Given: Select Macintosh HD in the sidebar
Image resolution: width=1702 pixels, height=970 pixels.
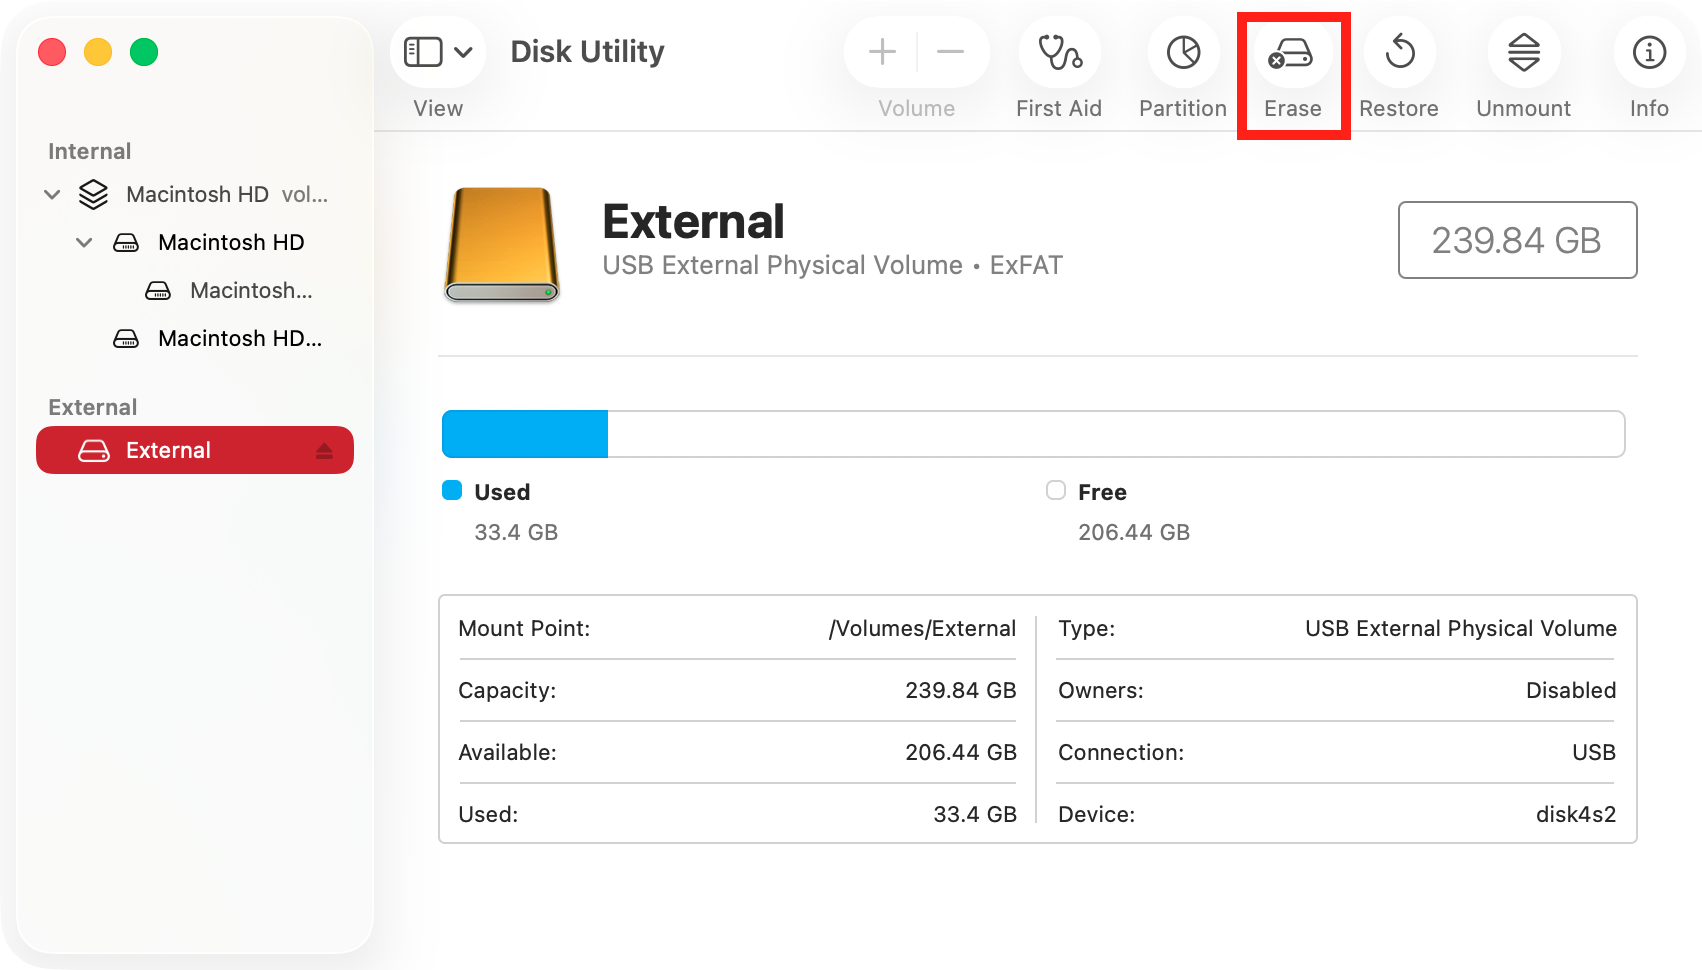Looking at the screenshot, I should 231,242.
